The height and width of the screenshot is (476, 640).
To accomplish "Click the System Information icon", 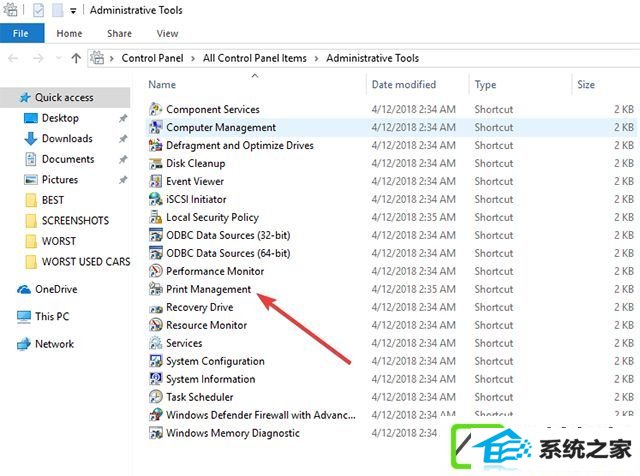I will (x=156, y=379).
